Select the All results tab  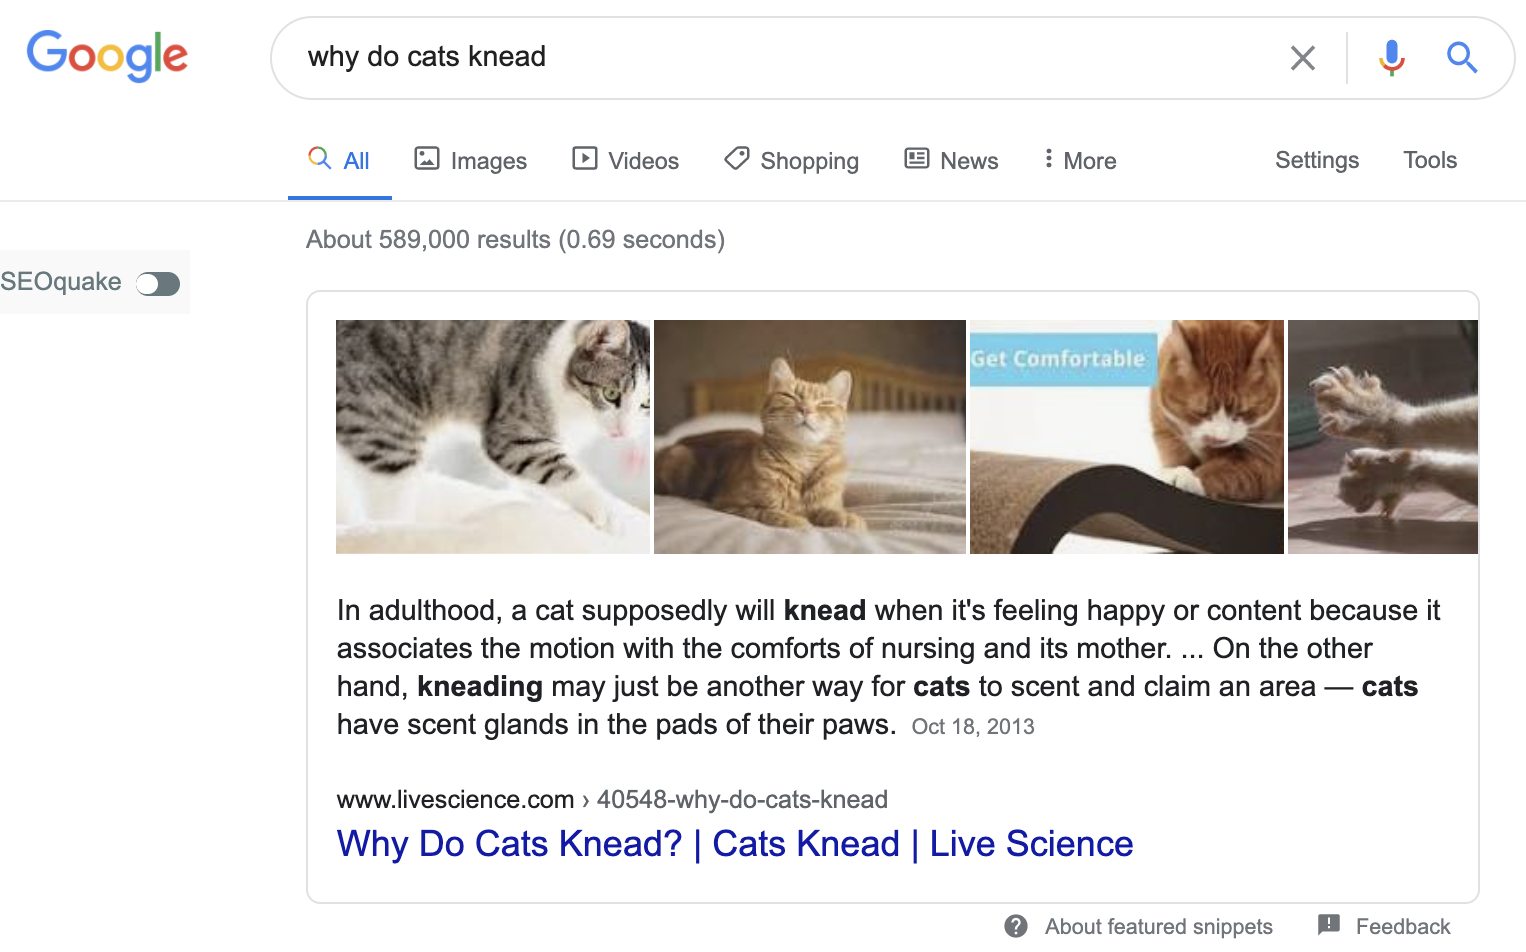[339, 160]
